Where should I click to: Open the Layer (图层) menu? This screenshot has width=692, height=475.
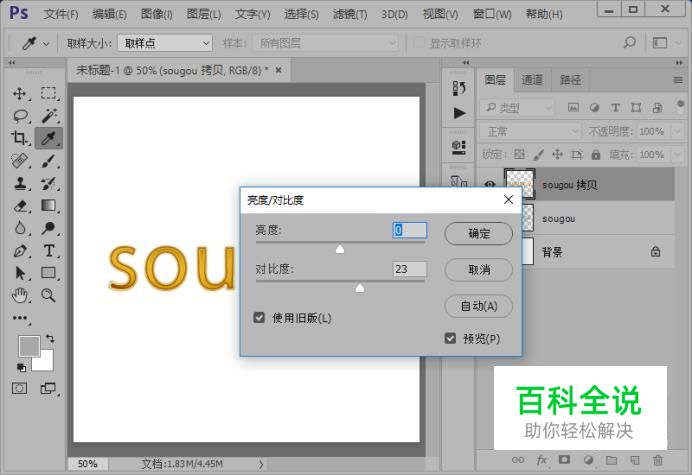click(x=203, y=14)
